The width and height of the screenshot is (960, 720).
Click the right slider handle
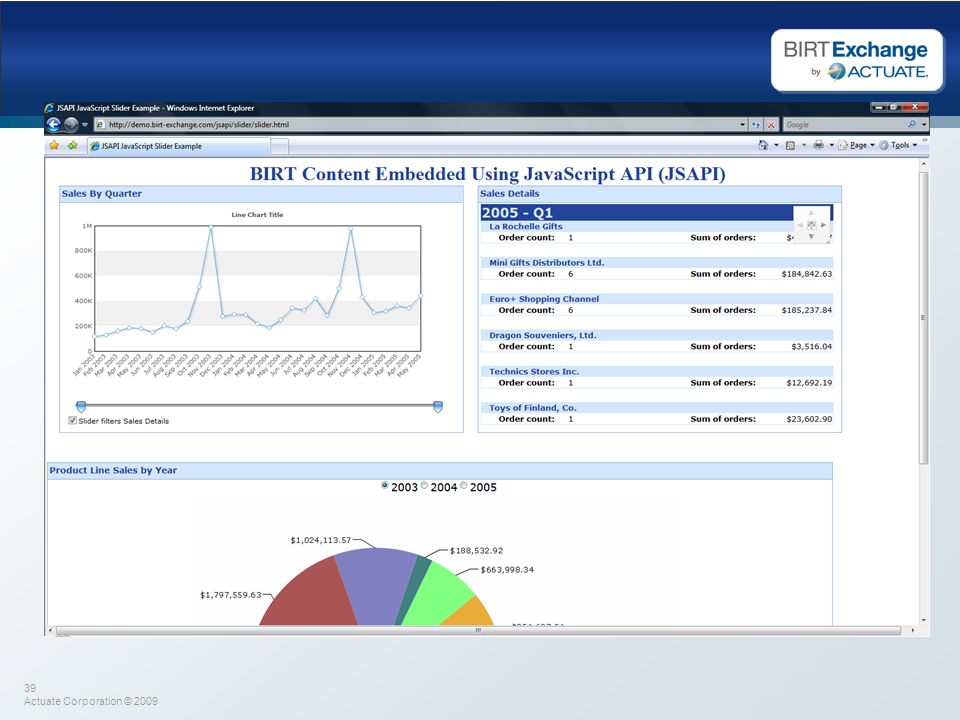438,407
